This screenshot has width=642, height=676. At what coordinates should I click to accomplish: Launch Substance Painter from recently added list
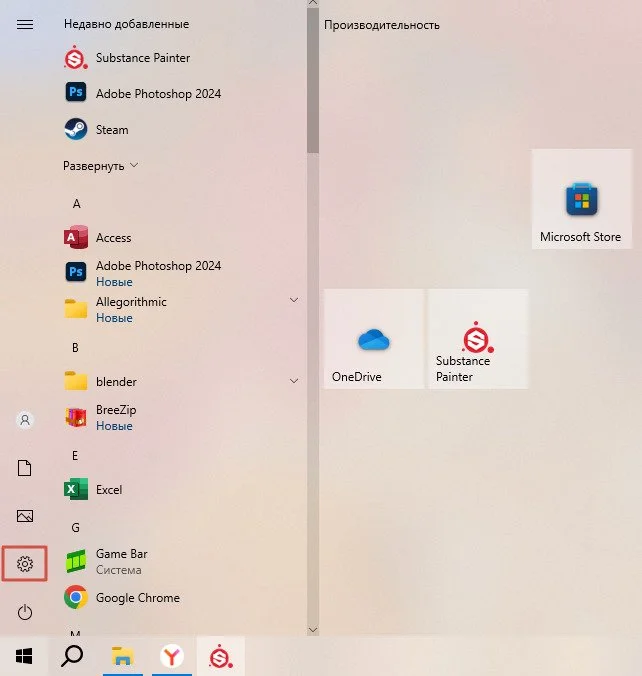click(x=127, y=58)
